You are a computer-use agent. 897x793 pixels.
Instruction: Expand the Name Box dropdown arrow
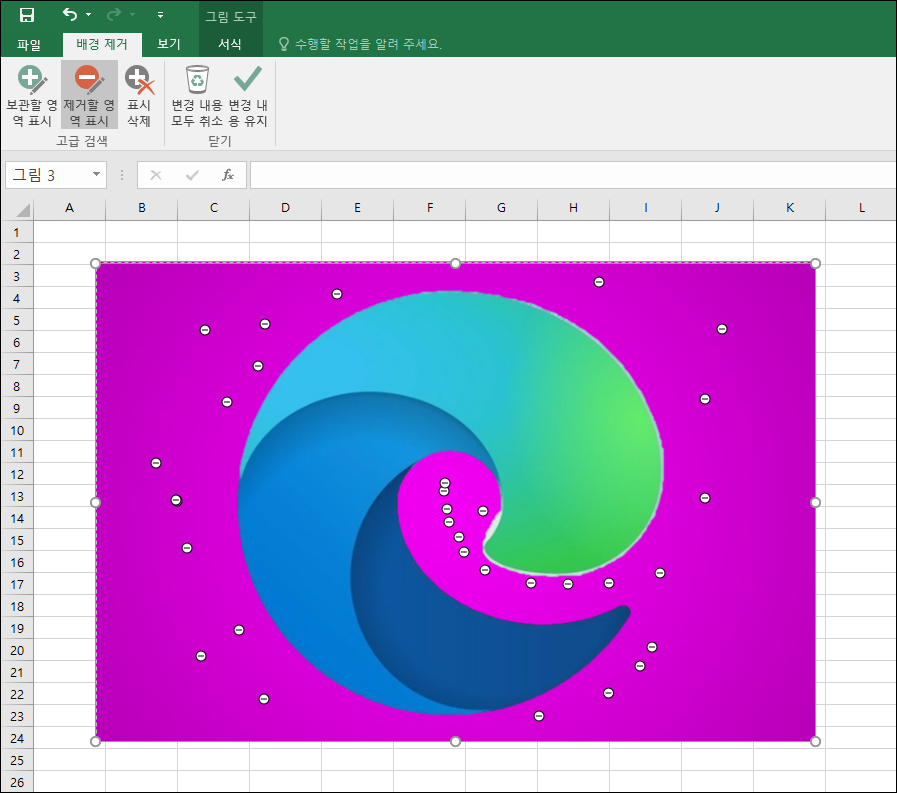[97, 175]
